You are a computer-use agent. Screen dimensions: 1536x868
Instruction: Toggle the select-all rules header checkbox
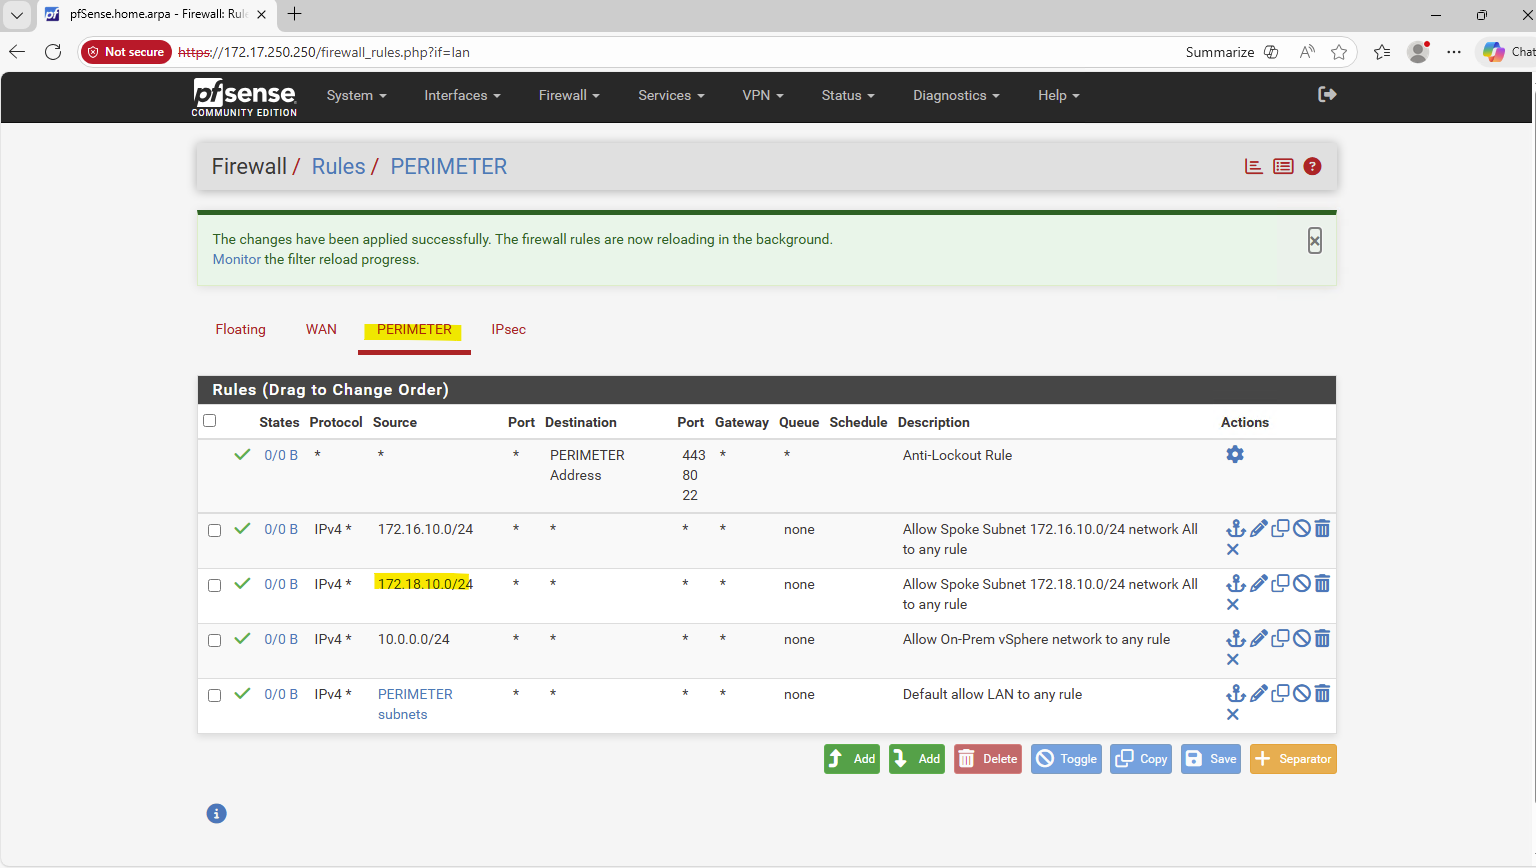210,421
